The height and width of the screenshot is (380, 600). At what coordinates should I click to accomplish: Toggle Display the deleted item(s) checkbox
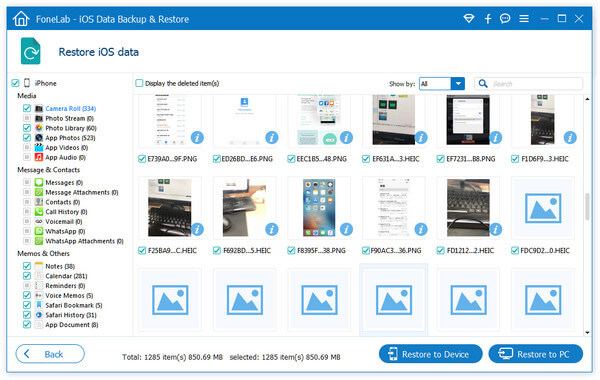tap(139, 83)
